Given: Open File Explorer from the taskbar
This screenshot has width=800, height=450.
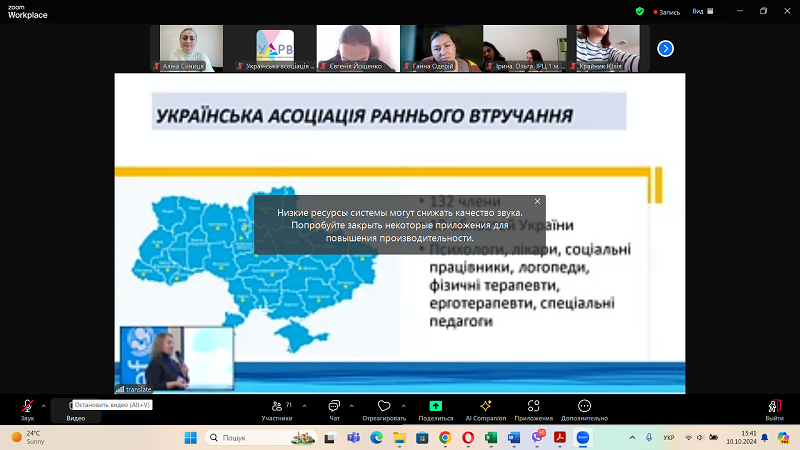Looking at the screenshot, I should point(399,438).
